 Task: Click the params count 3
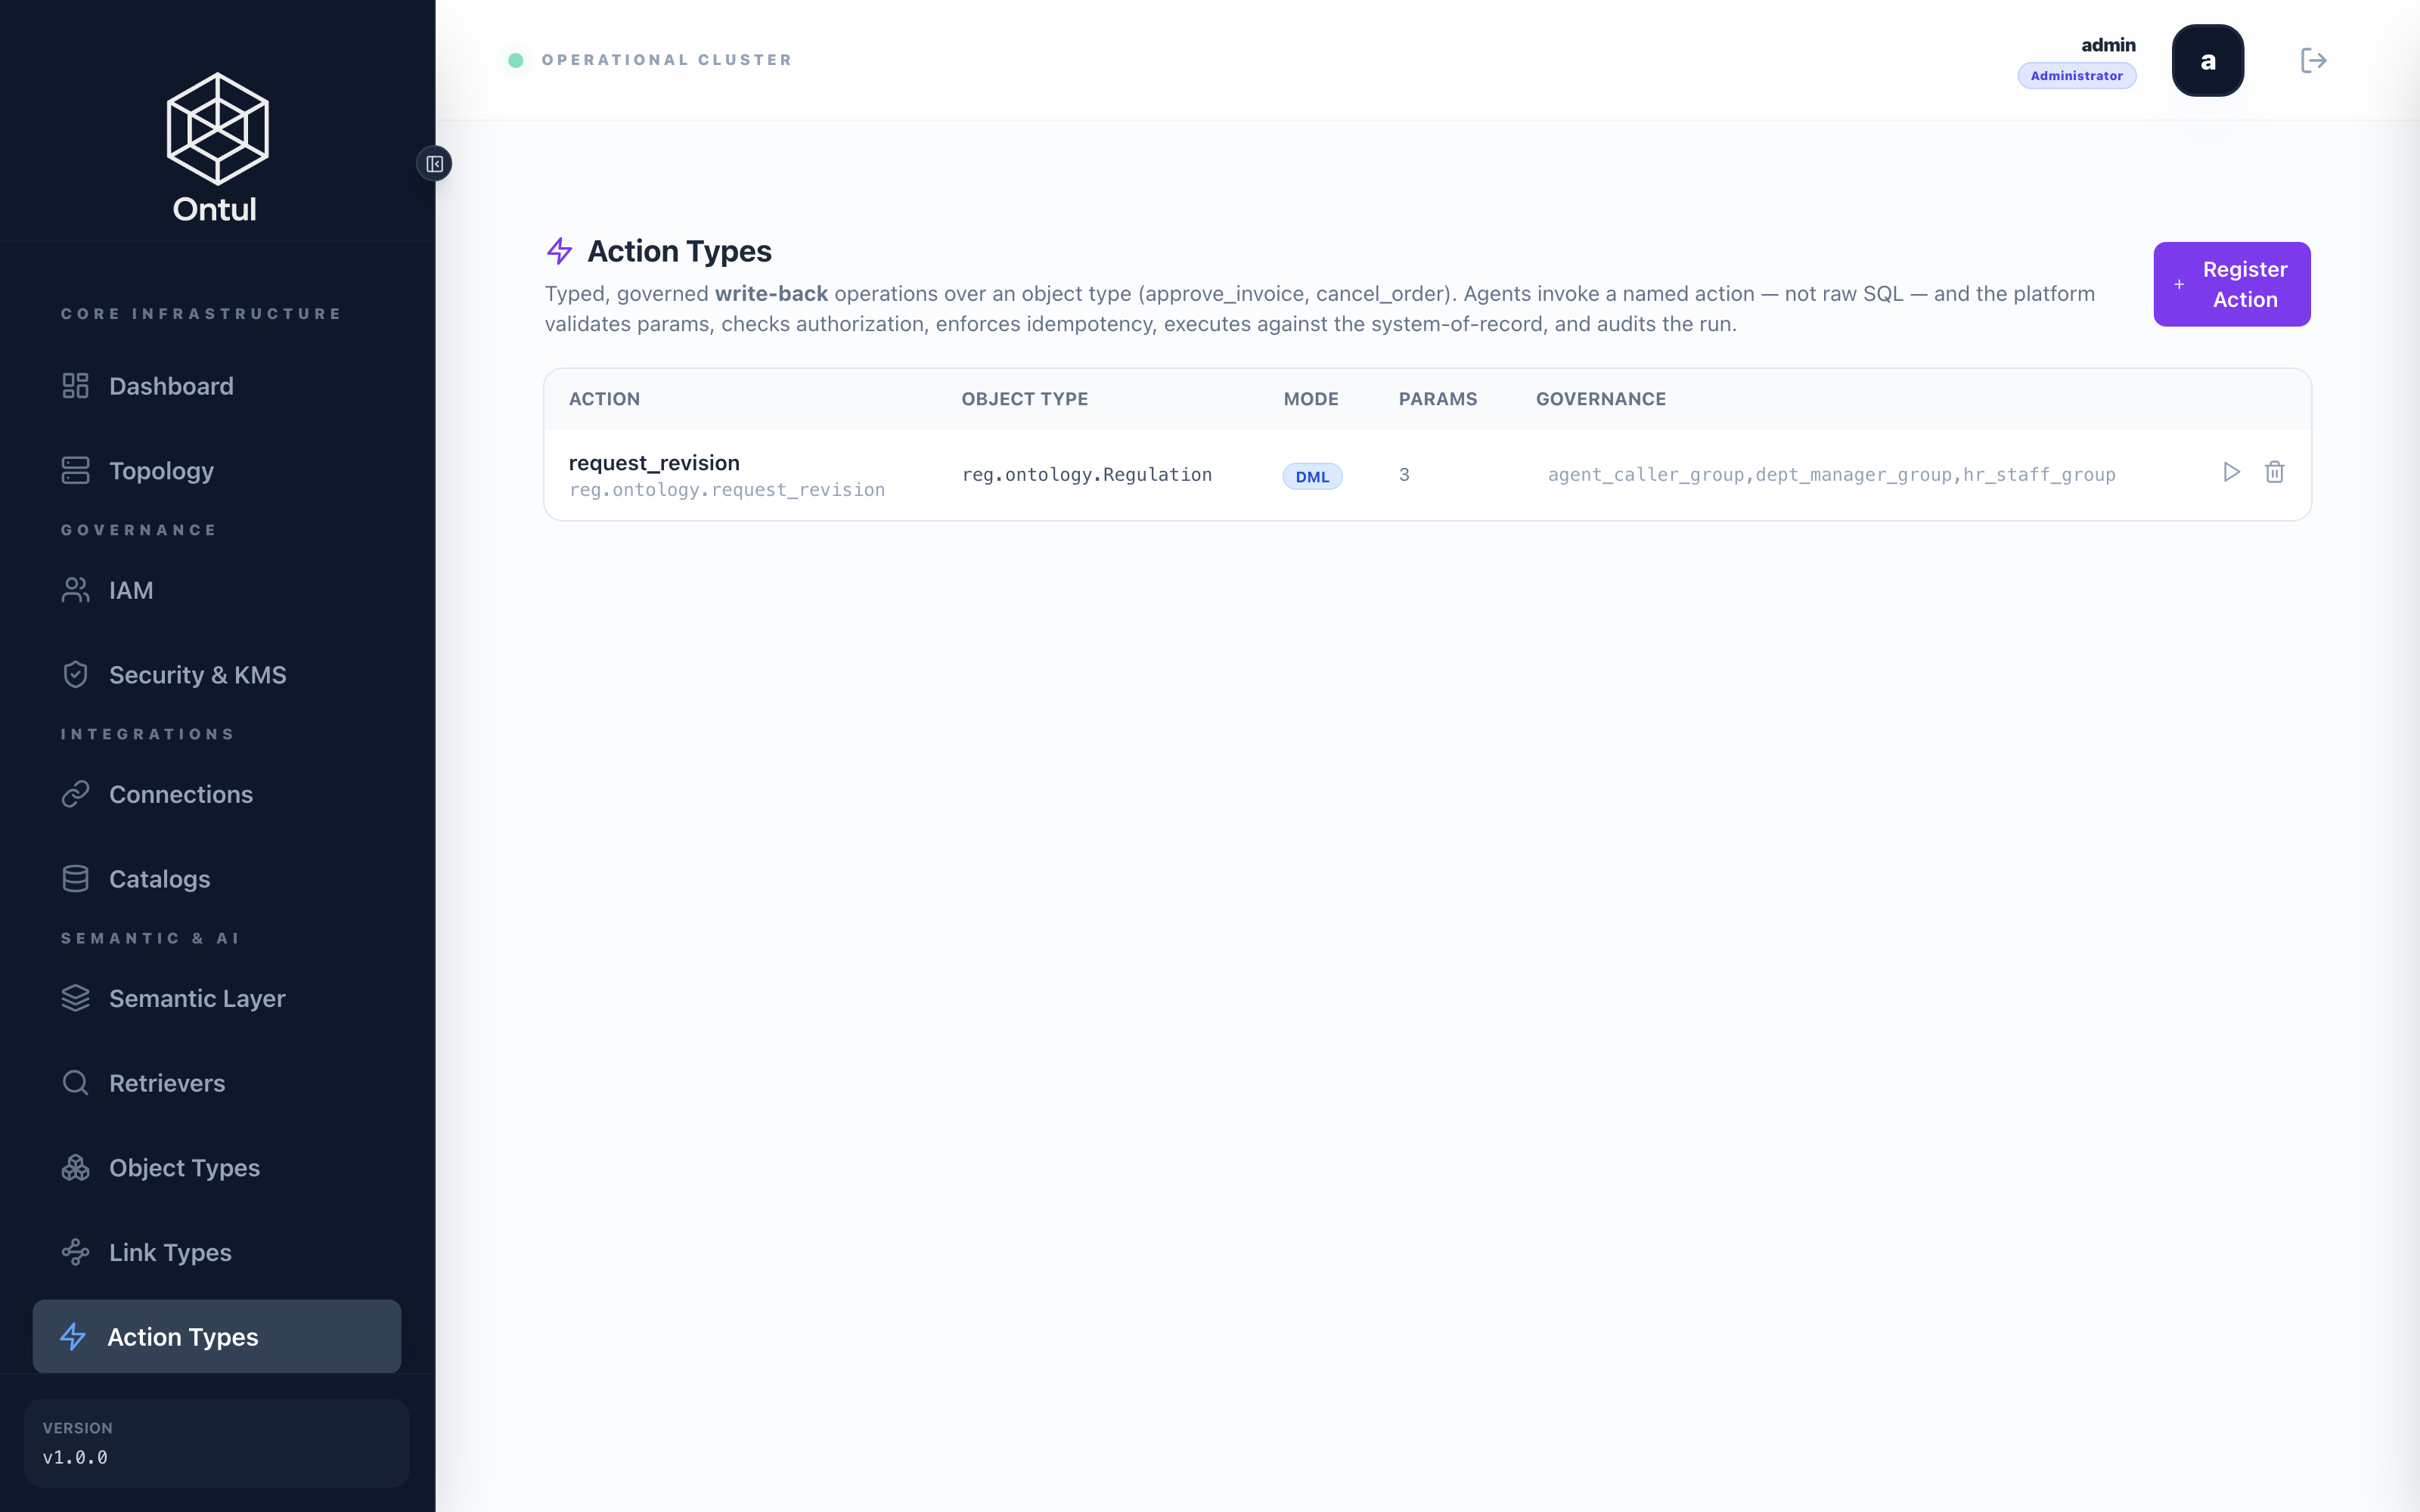(1404, 475)
